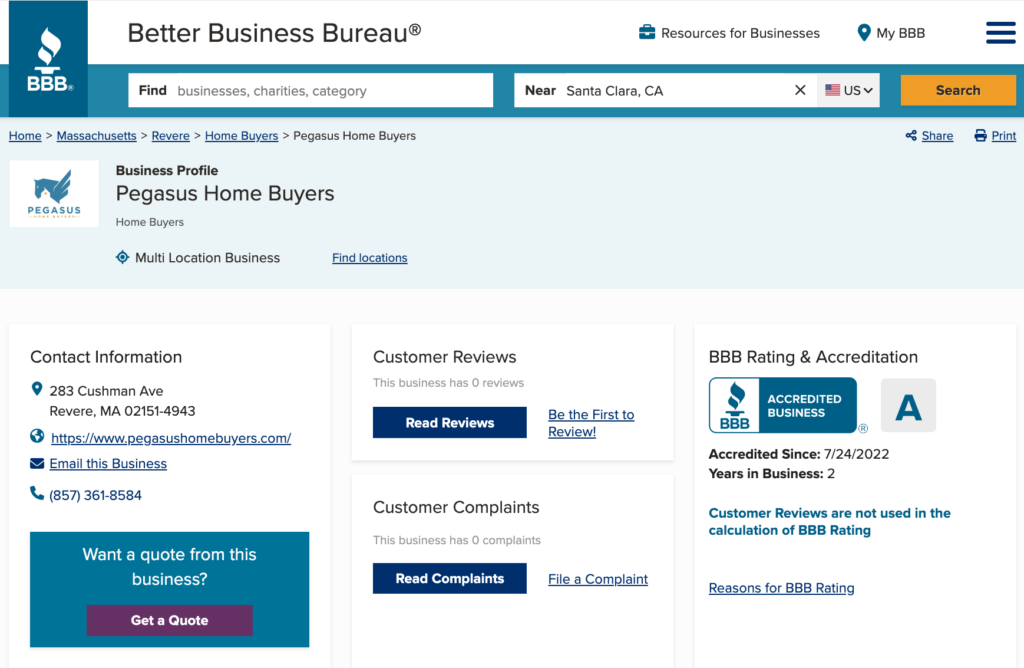Image resolution: width=1024 pixels, height=668 pixels.
Task: Click the My BBB location pin icon
Action: 863,33
